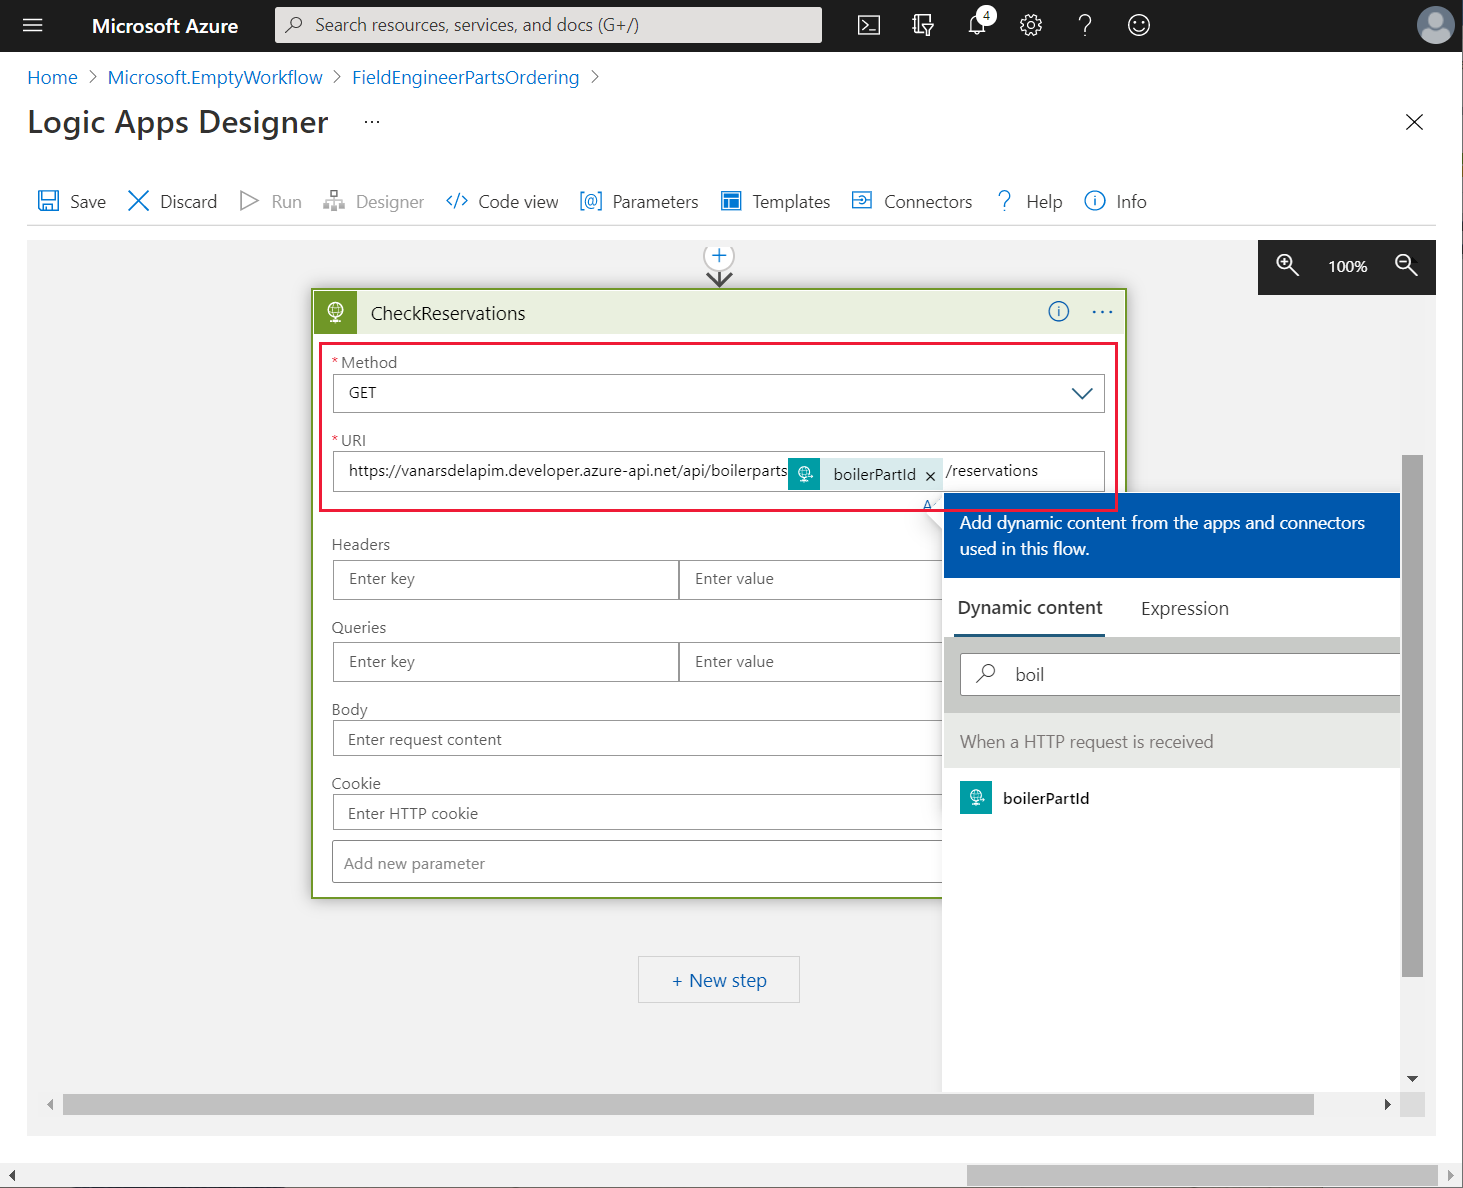Open CheckReservations ellipsis menu
This screenshot has width=1463, height=1188.
[x=1102, y=312]
